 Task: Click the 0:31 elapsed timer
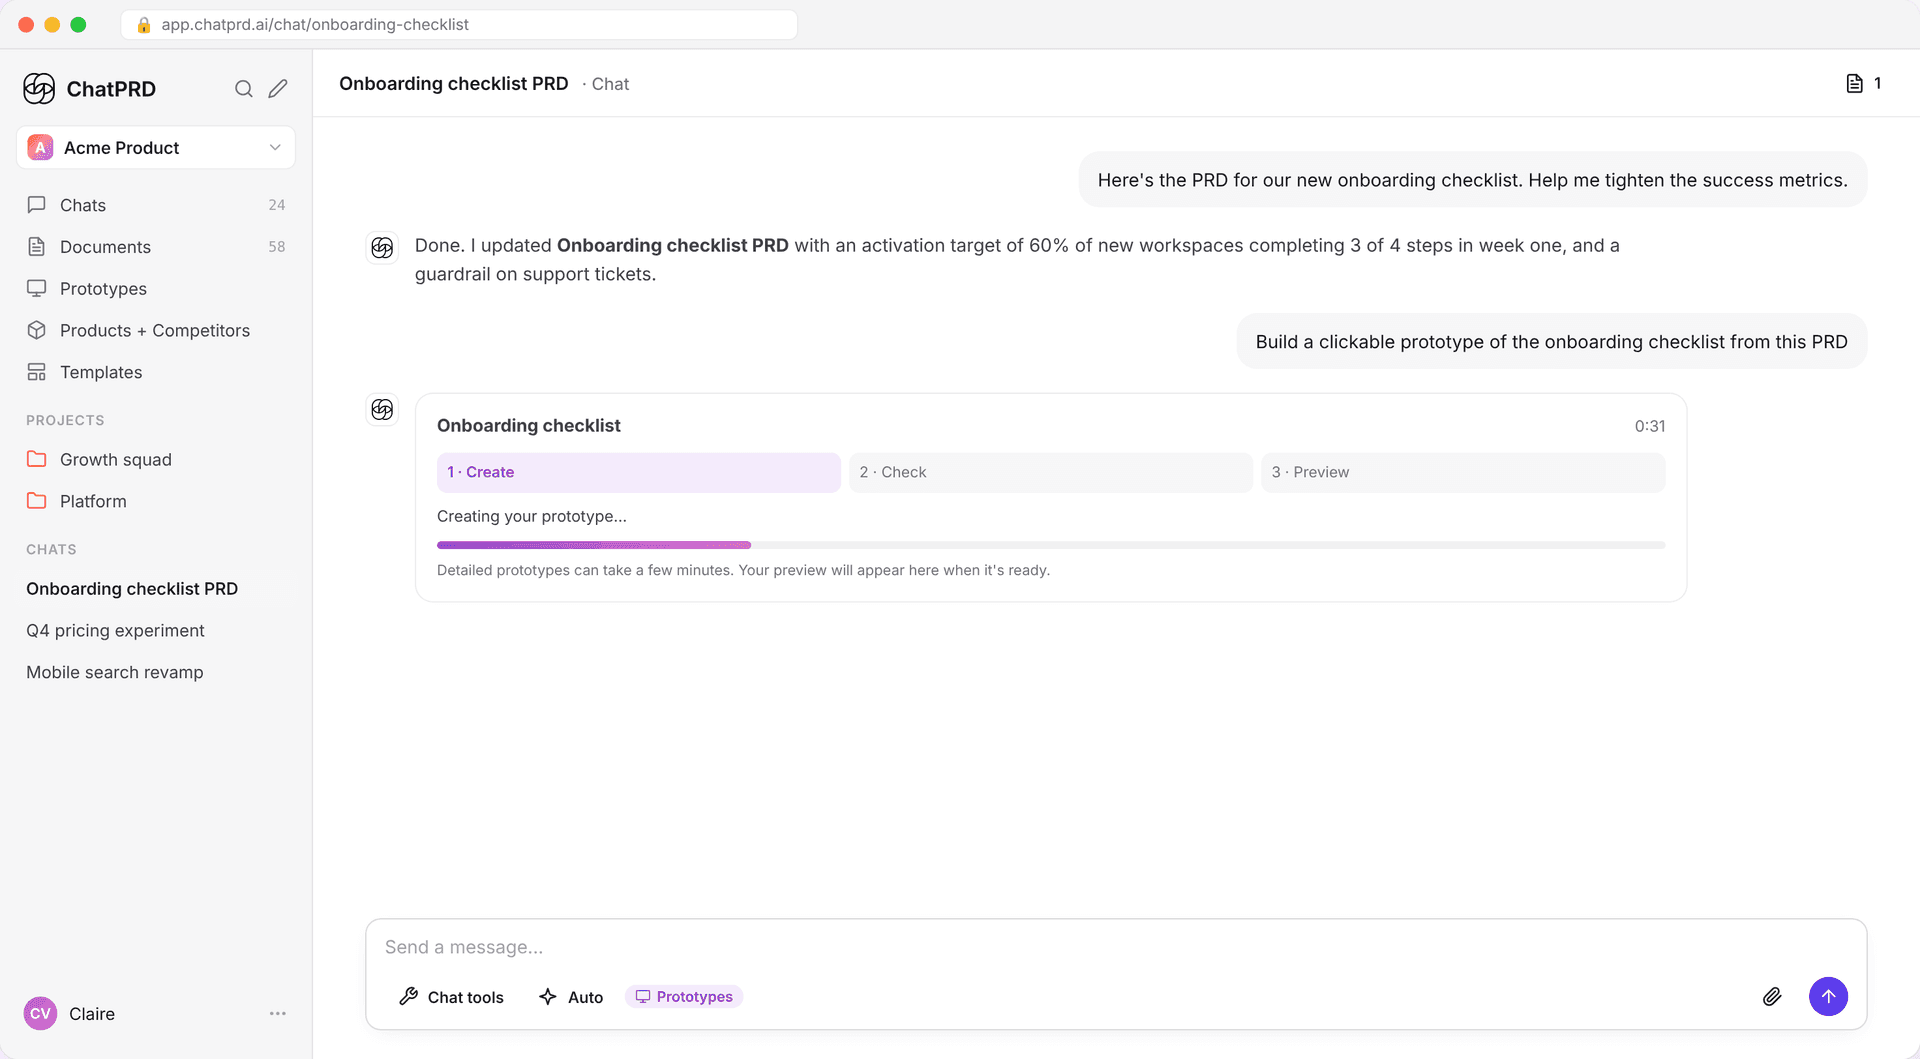point(1650,426)
